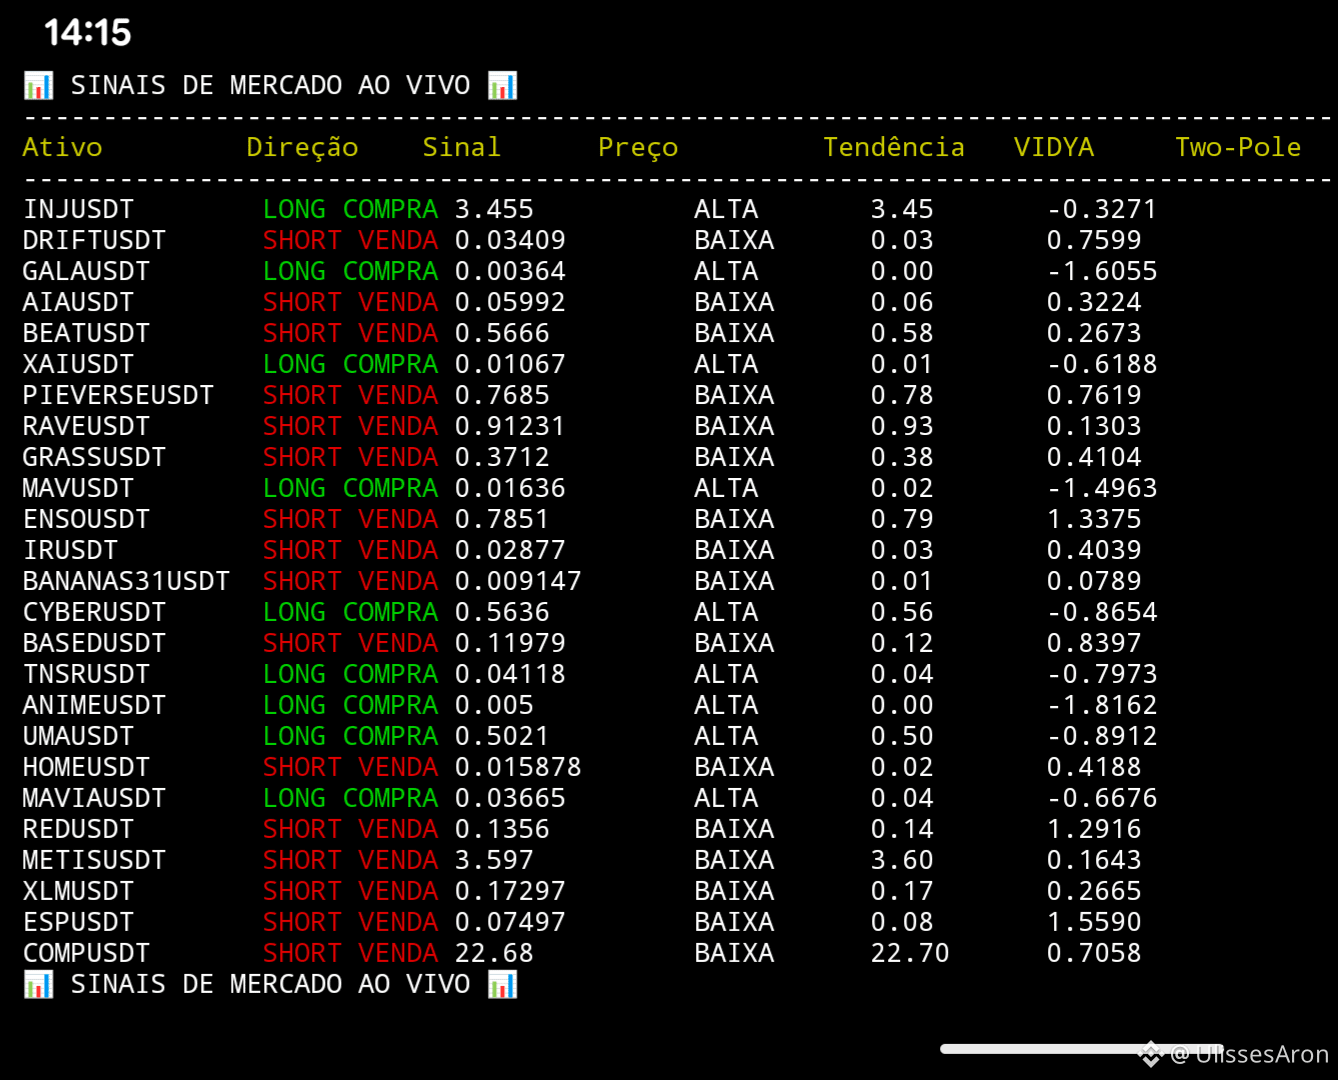1338x1080 pixels.
Task: Select the IRUSDT asset name
Action: click(x=70, y=550)
